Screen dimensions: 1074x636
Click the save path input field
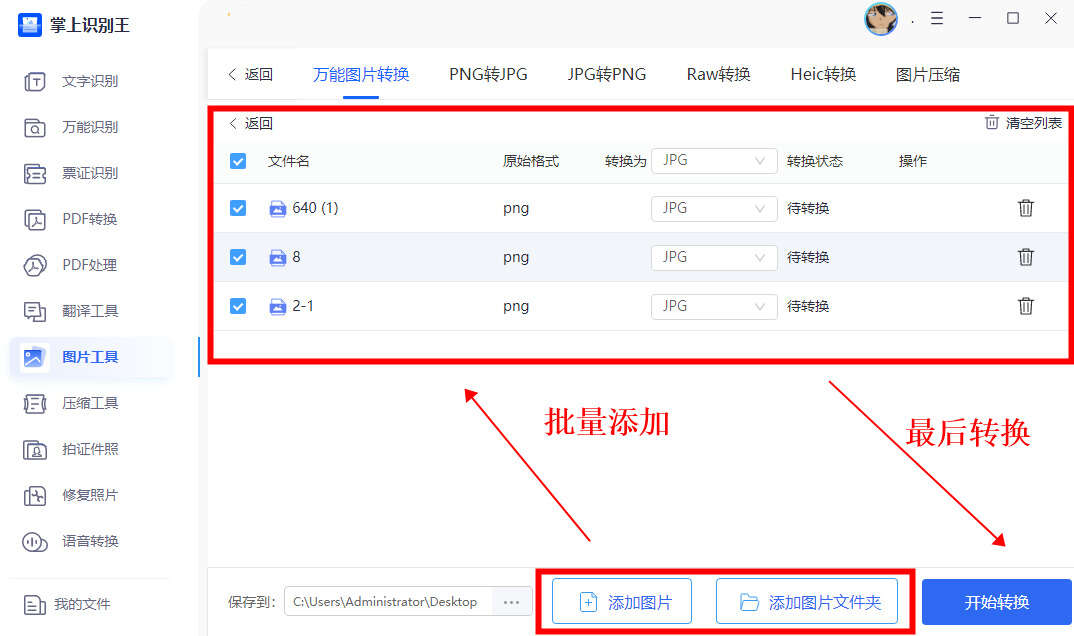[x=387, y=602]
